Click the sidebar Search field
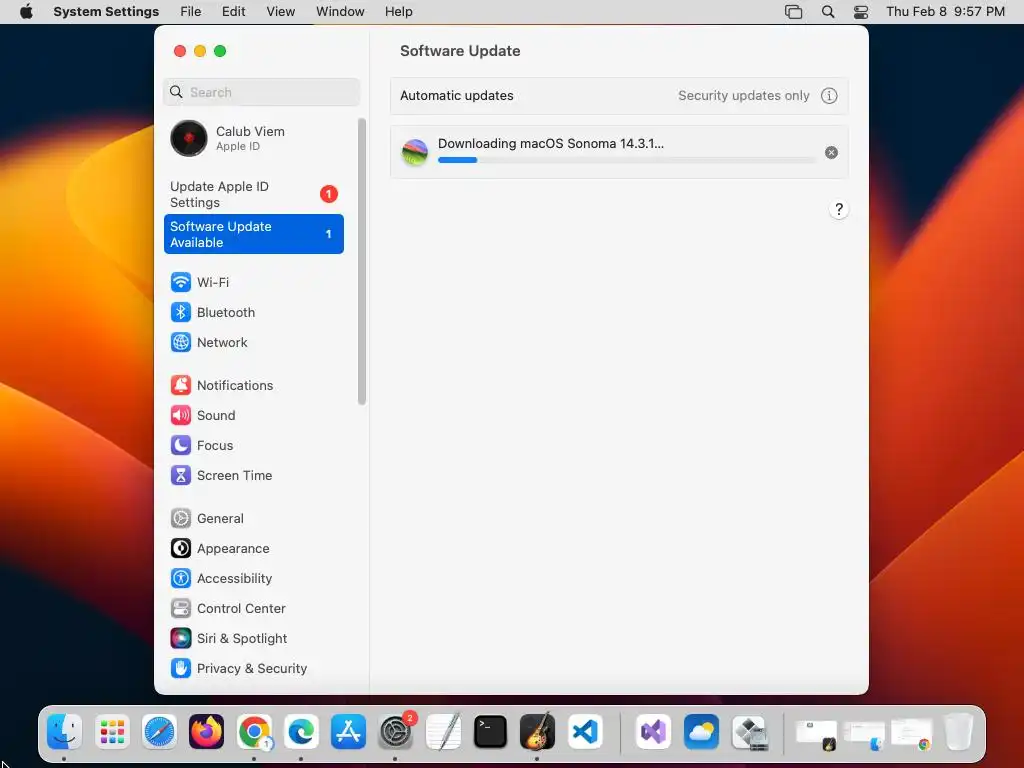This screenshot has width=1024, height=768. [261, 92]
